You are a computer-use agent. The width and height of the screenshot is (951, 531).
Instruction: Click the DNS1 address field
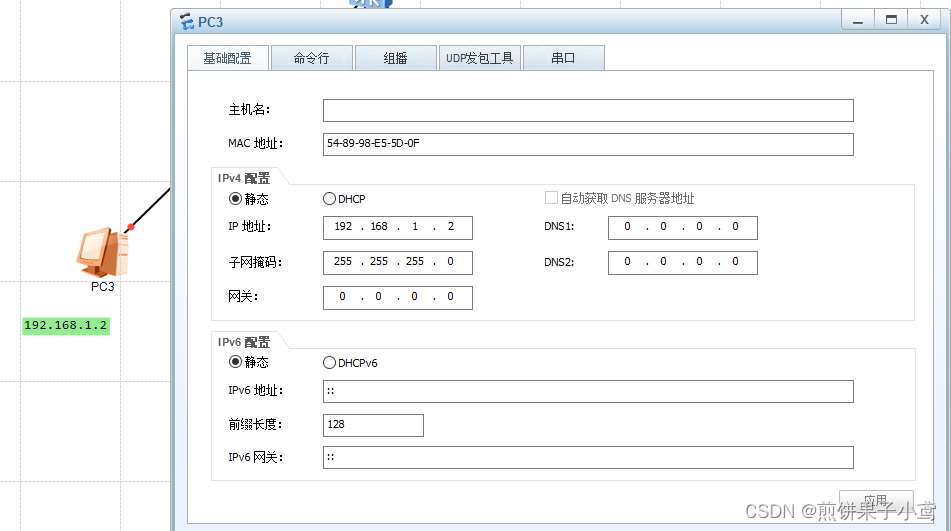point(683,228)
